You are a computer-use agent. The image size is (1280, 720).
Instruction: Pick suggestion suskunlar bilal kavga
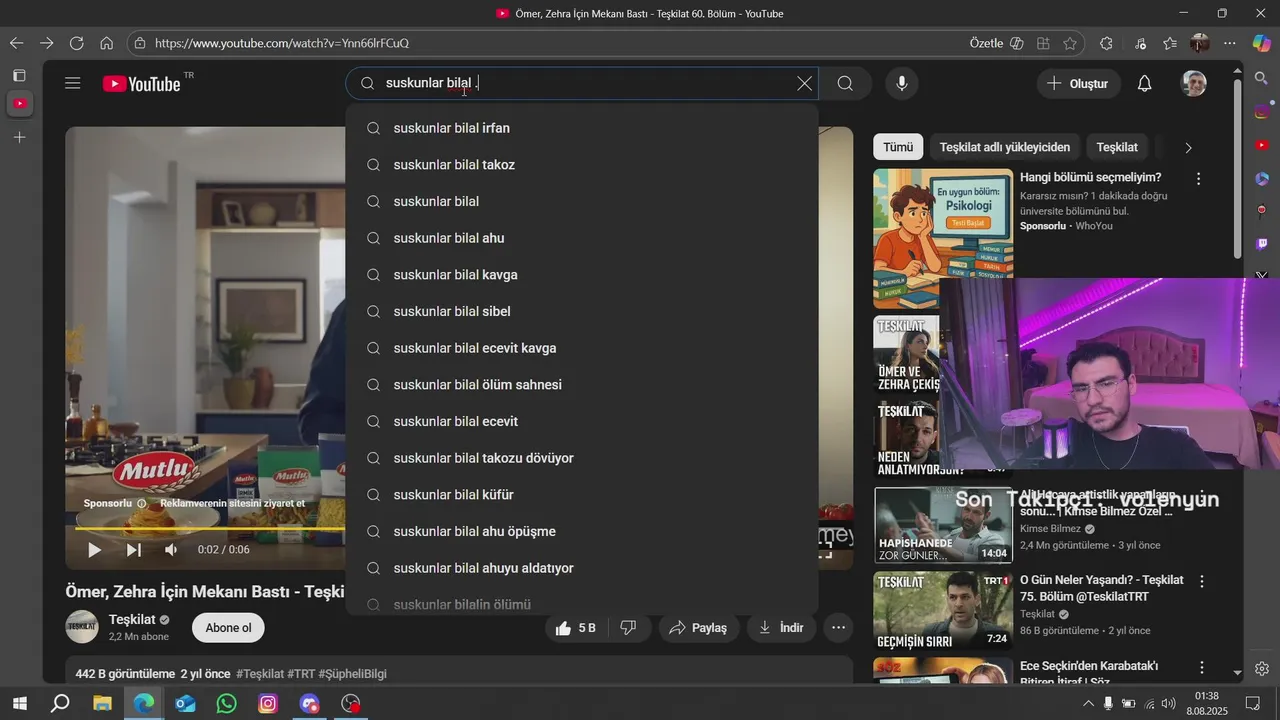582,275
